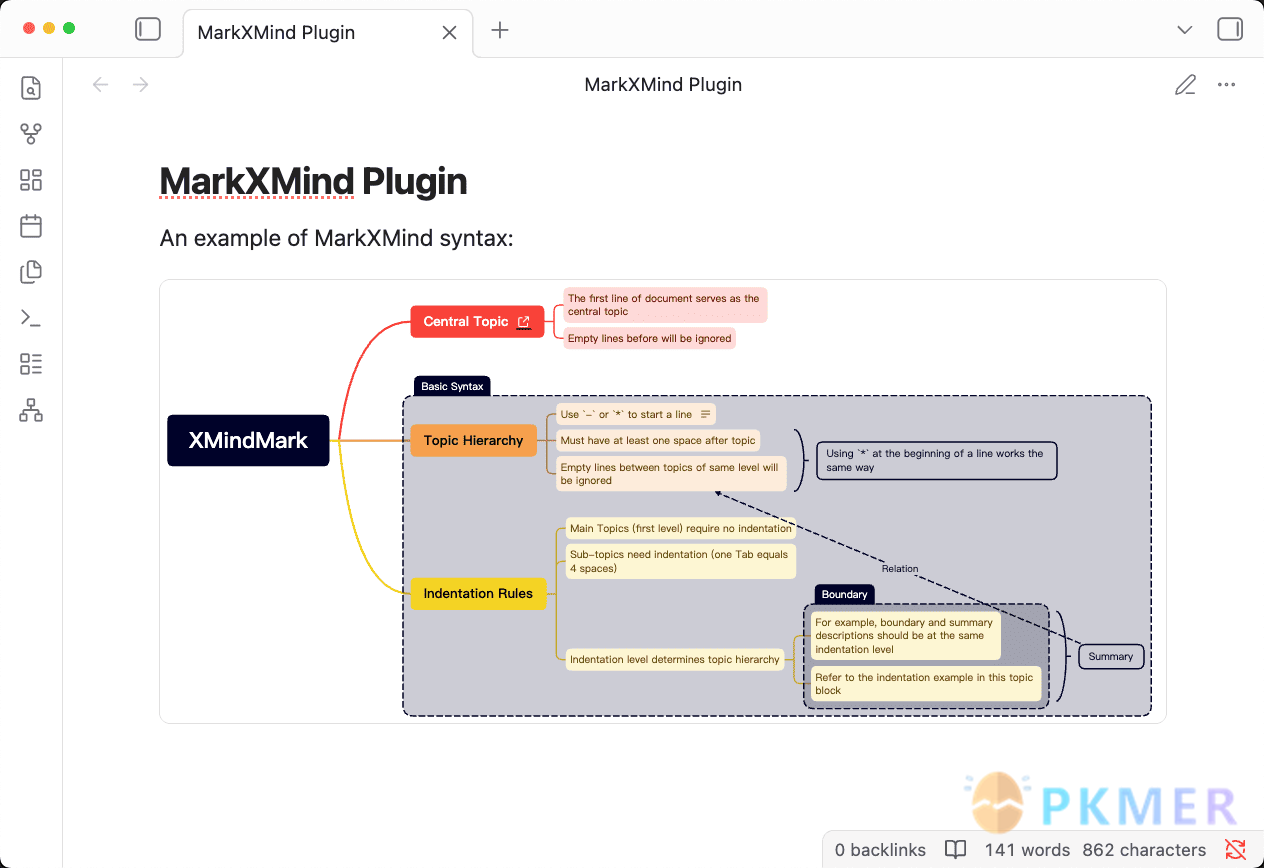Open a new tab with plus button
Image resolution: width=1264 pixels, height=868 pixels.
click(x=500, y=30)
